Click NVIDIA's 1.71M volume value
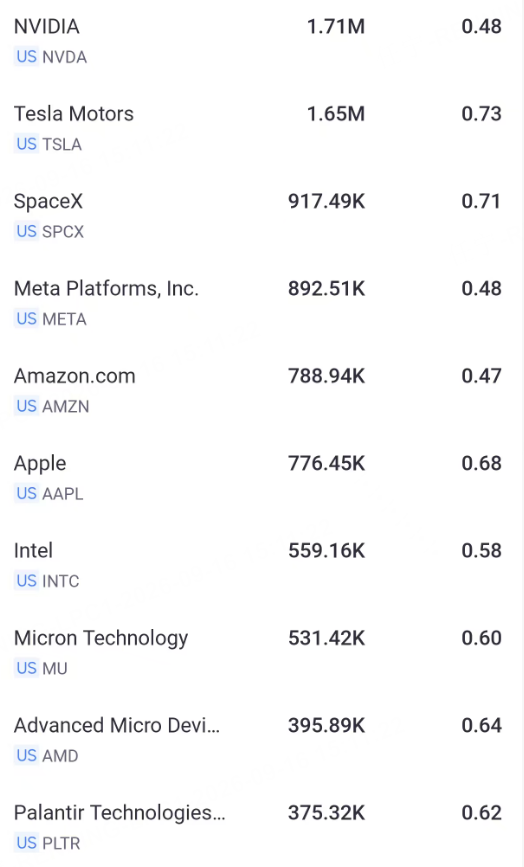524x867 pixels. pyautogui.click(x=336, y=27)
